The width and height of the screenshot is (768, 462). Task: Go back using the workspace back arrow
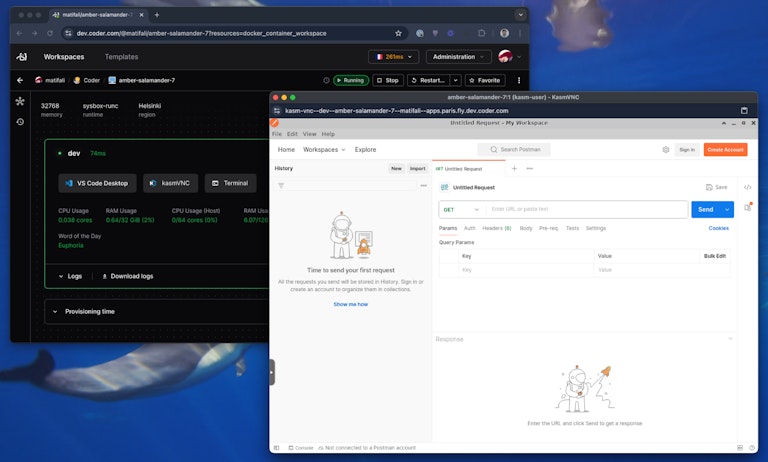(19, 80)
